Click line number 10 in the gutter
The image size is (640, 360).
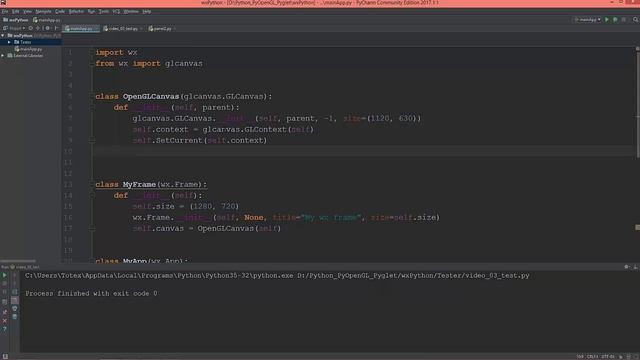pyautogui.click(x=68, y=151)
